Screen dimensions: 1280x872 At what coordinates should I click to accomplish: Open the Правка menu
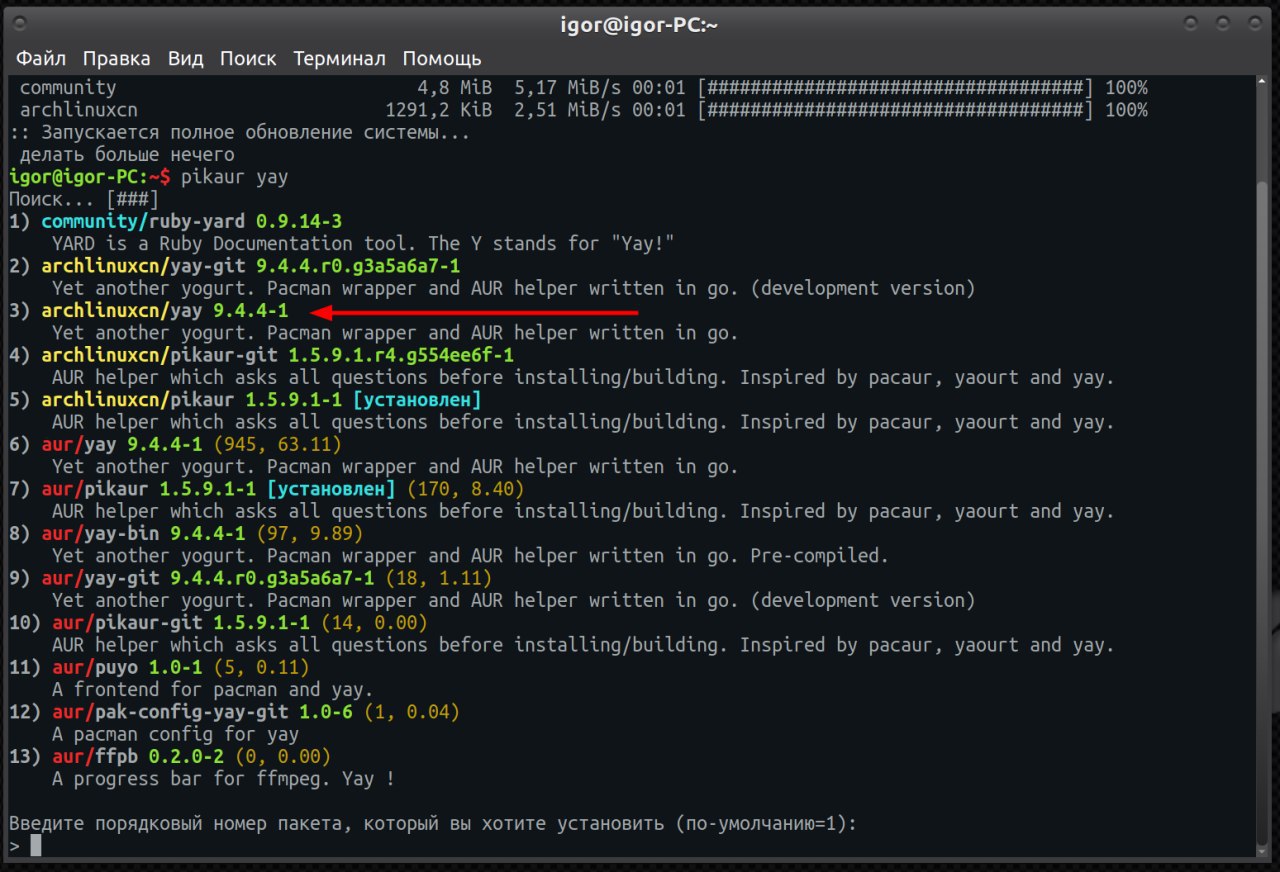[116, 58]
